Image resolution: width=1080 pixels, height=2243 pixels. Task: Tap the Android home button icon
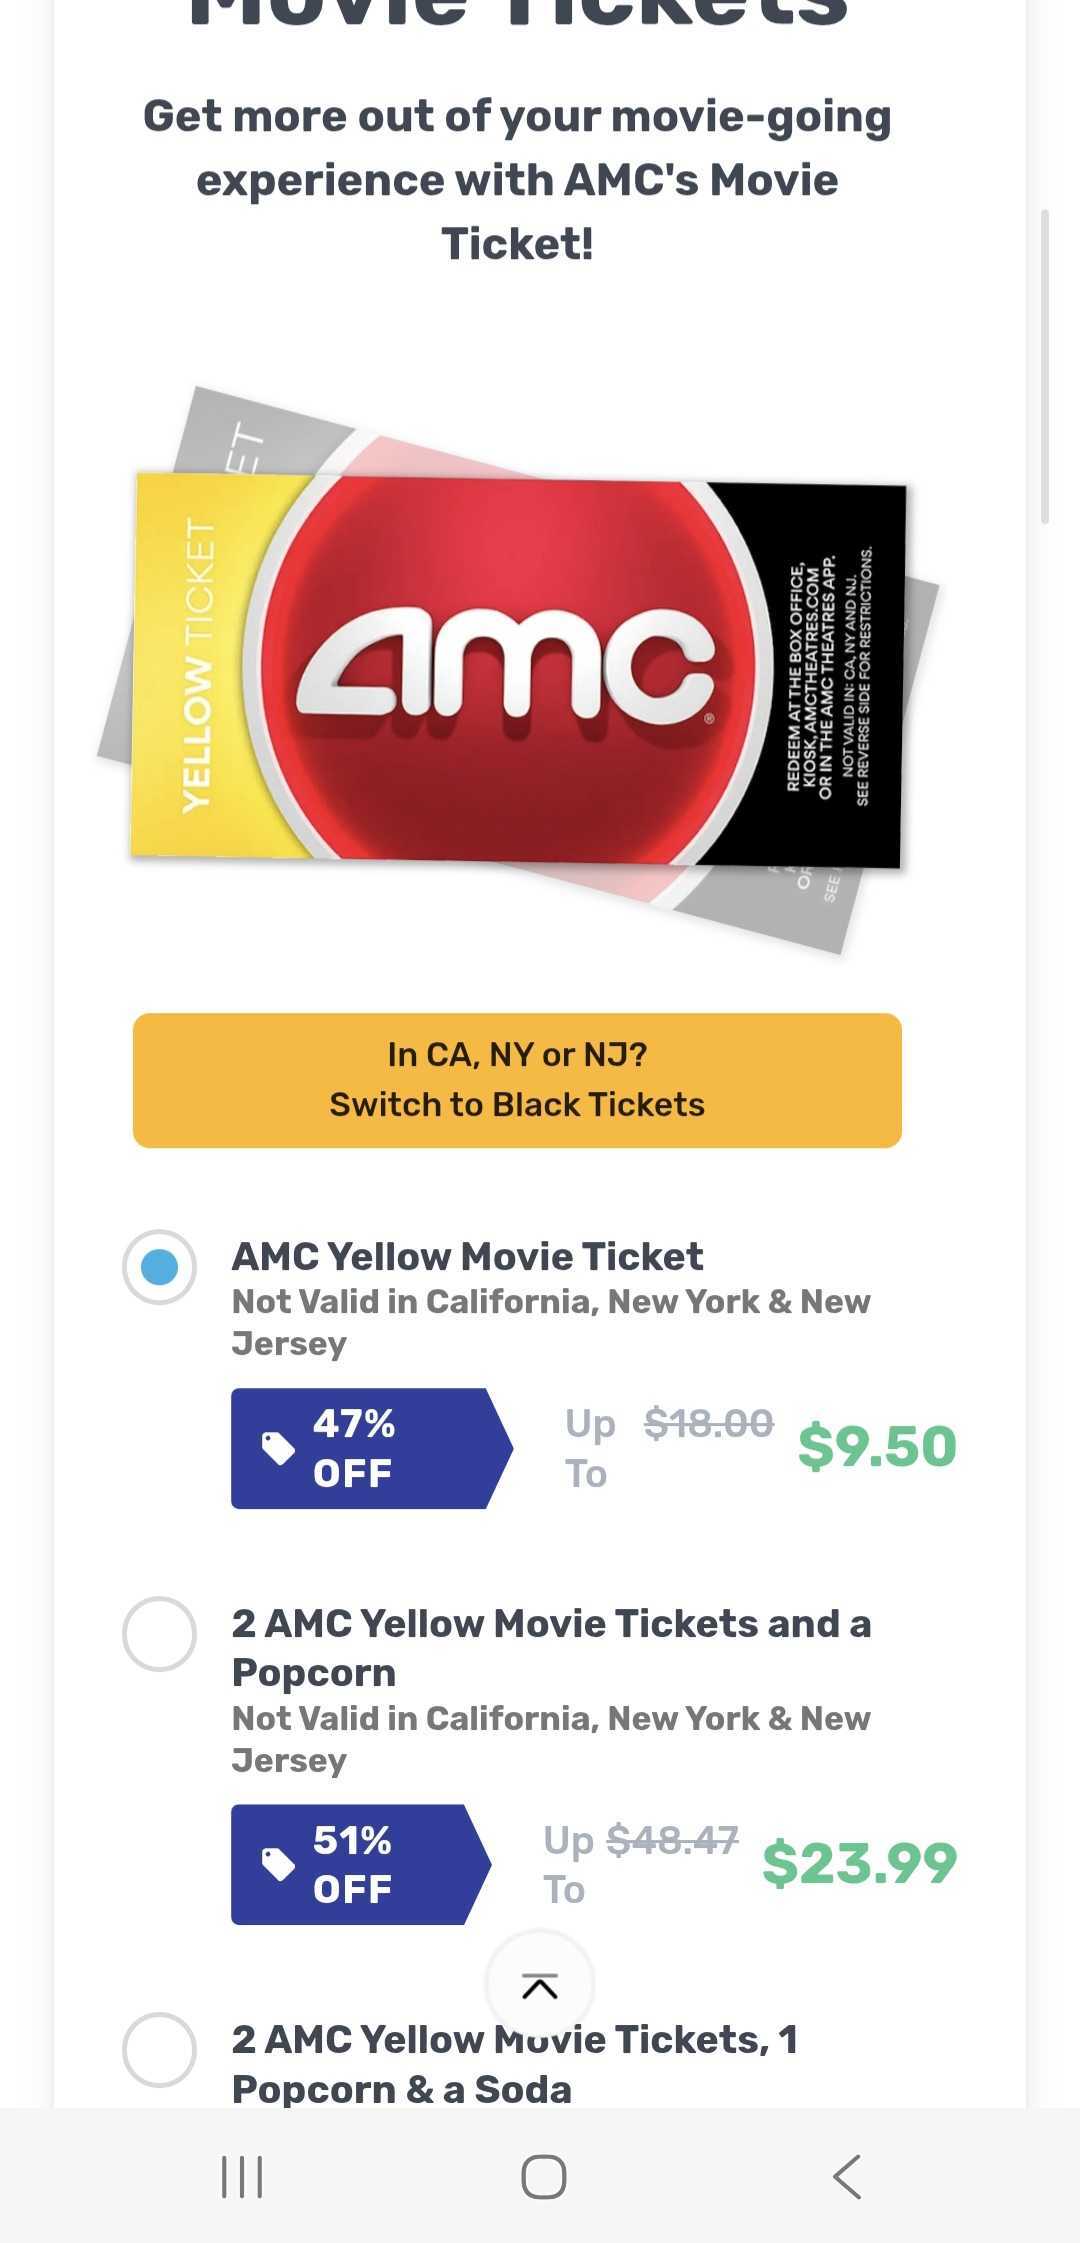[544, 2176]
